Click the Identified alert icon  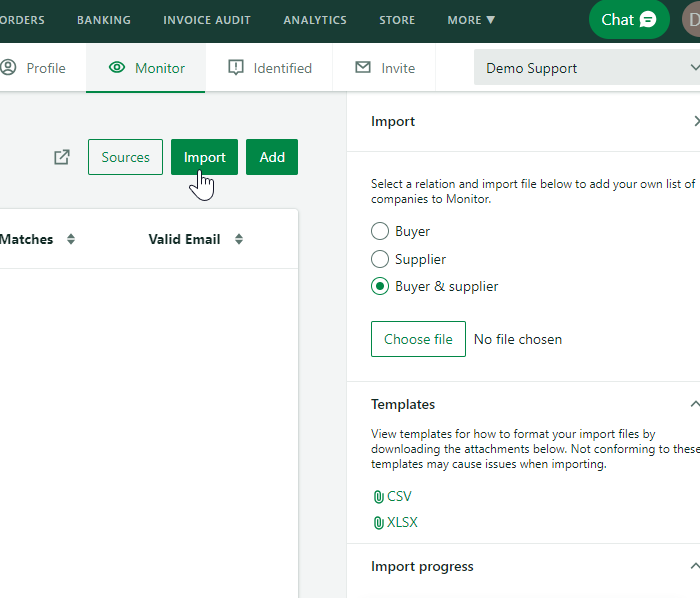click(x=236, y=68)
